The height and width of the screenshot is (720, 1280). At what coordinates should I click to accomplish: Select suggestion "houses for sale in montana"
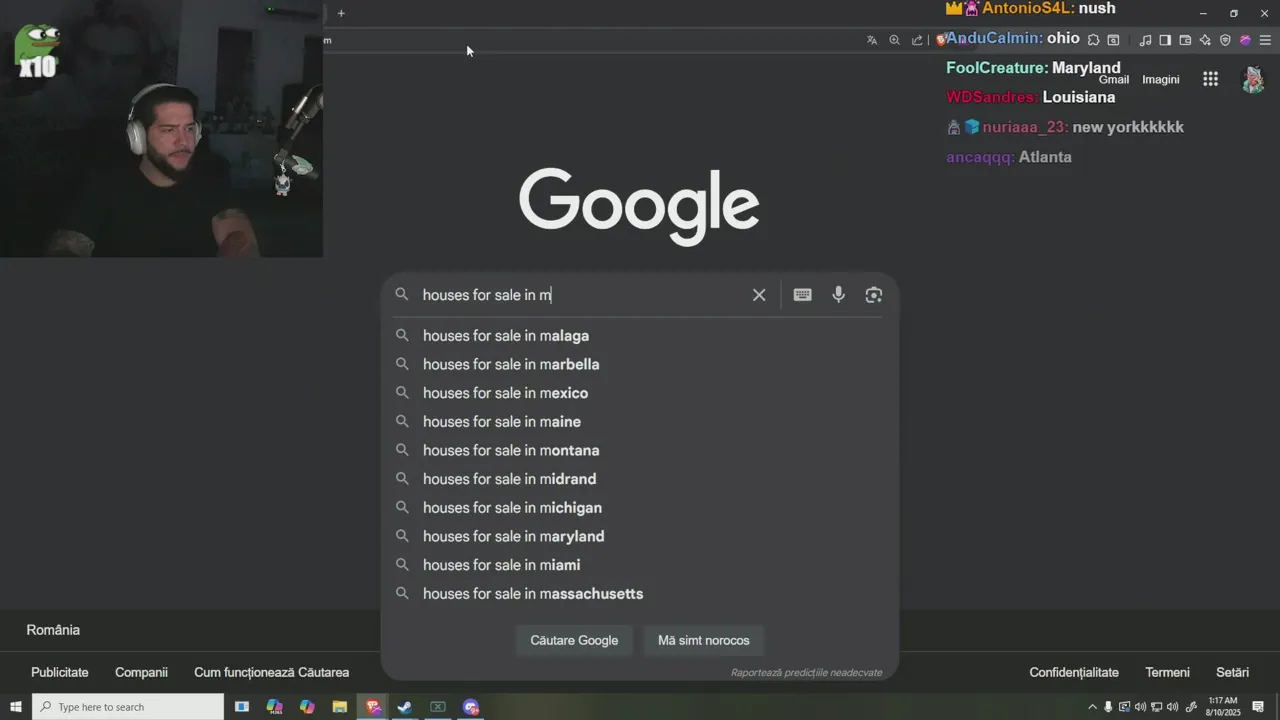click(x=640, y=450)
